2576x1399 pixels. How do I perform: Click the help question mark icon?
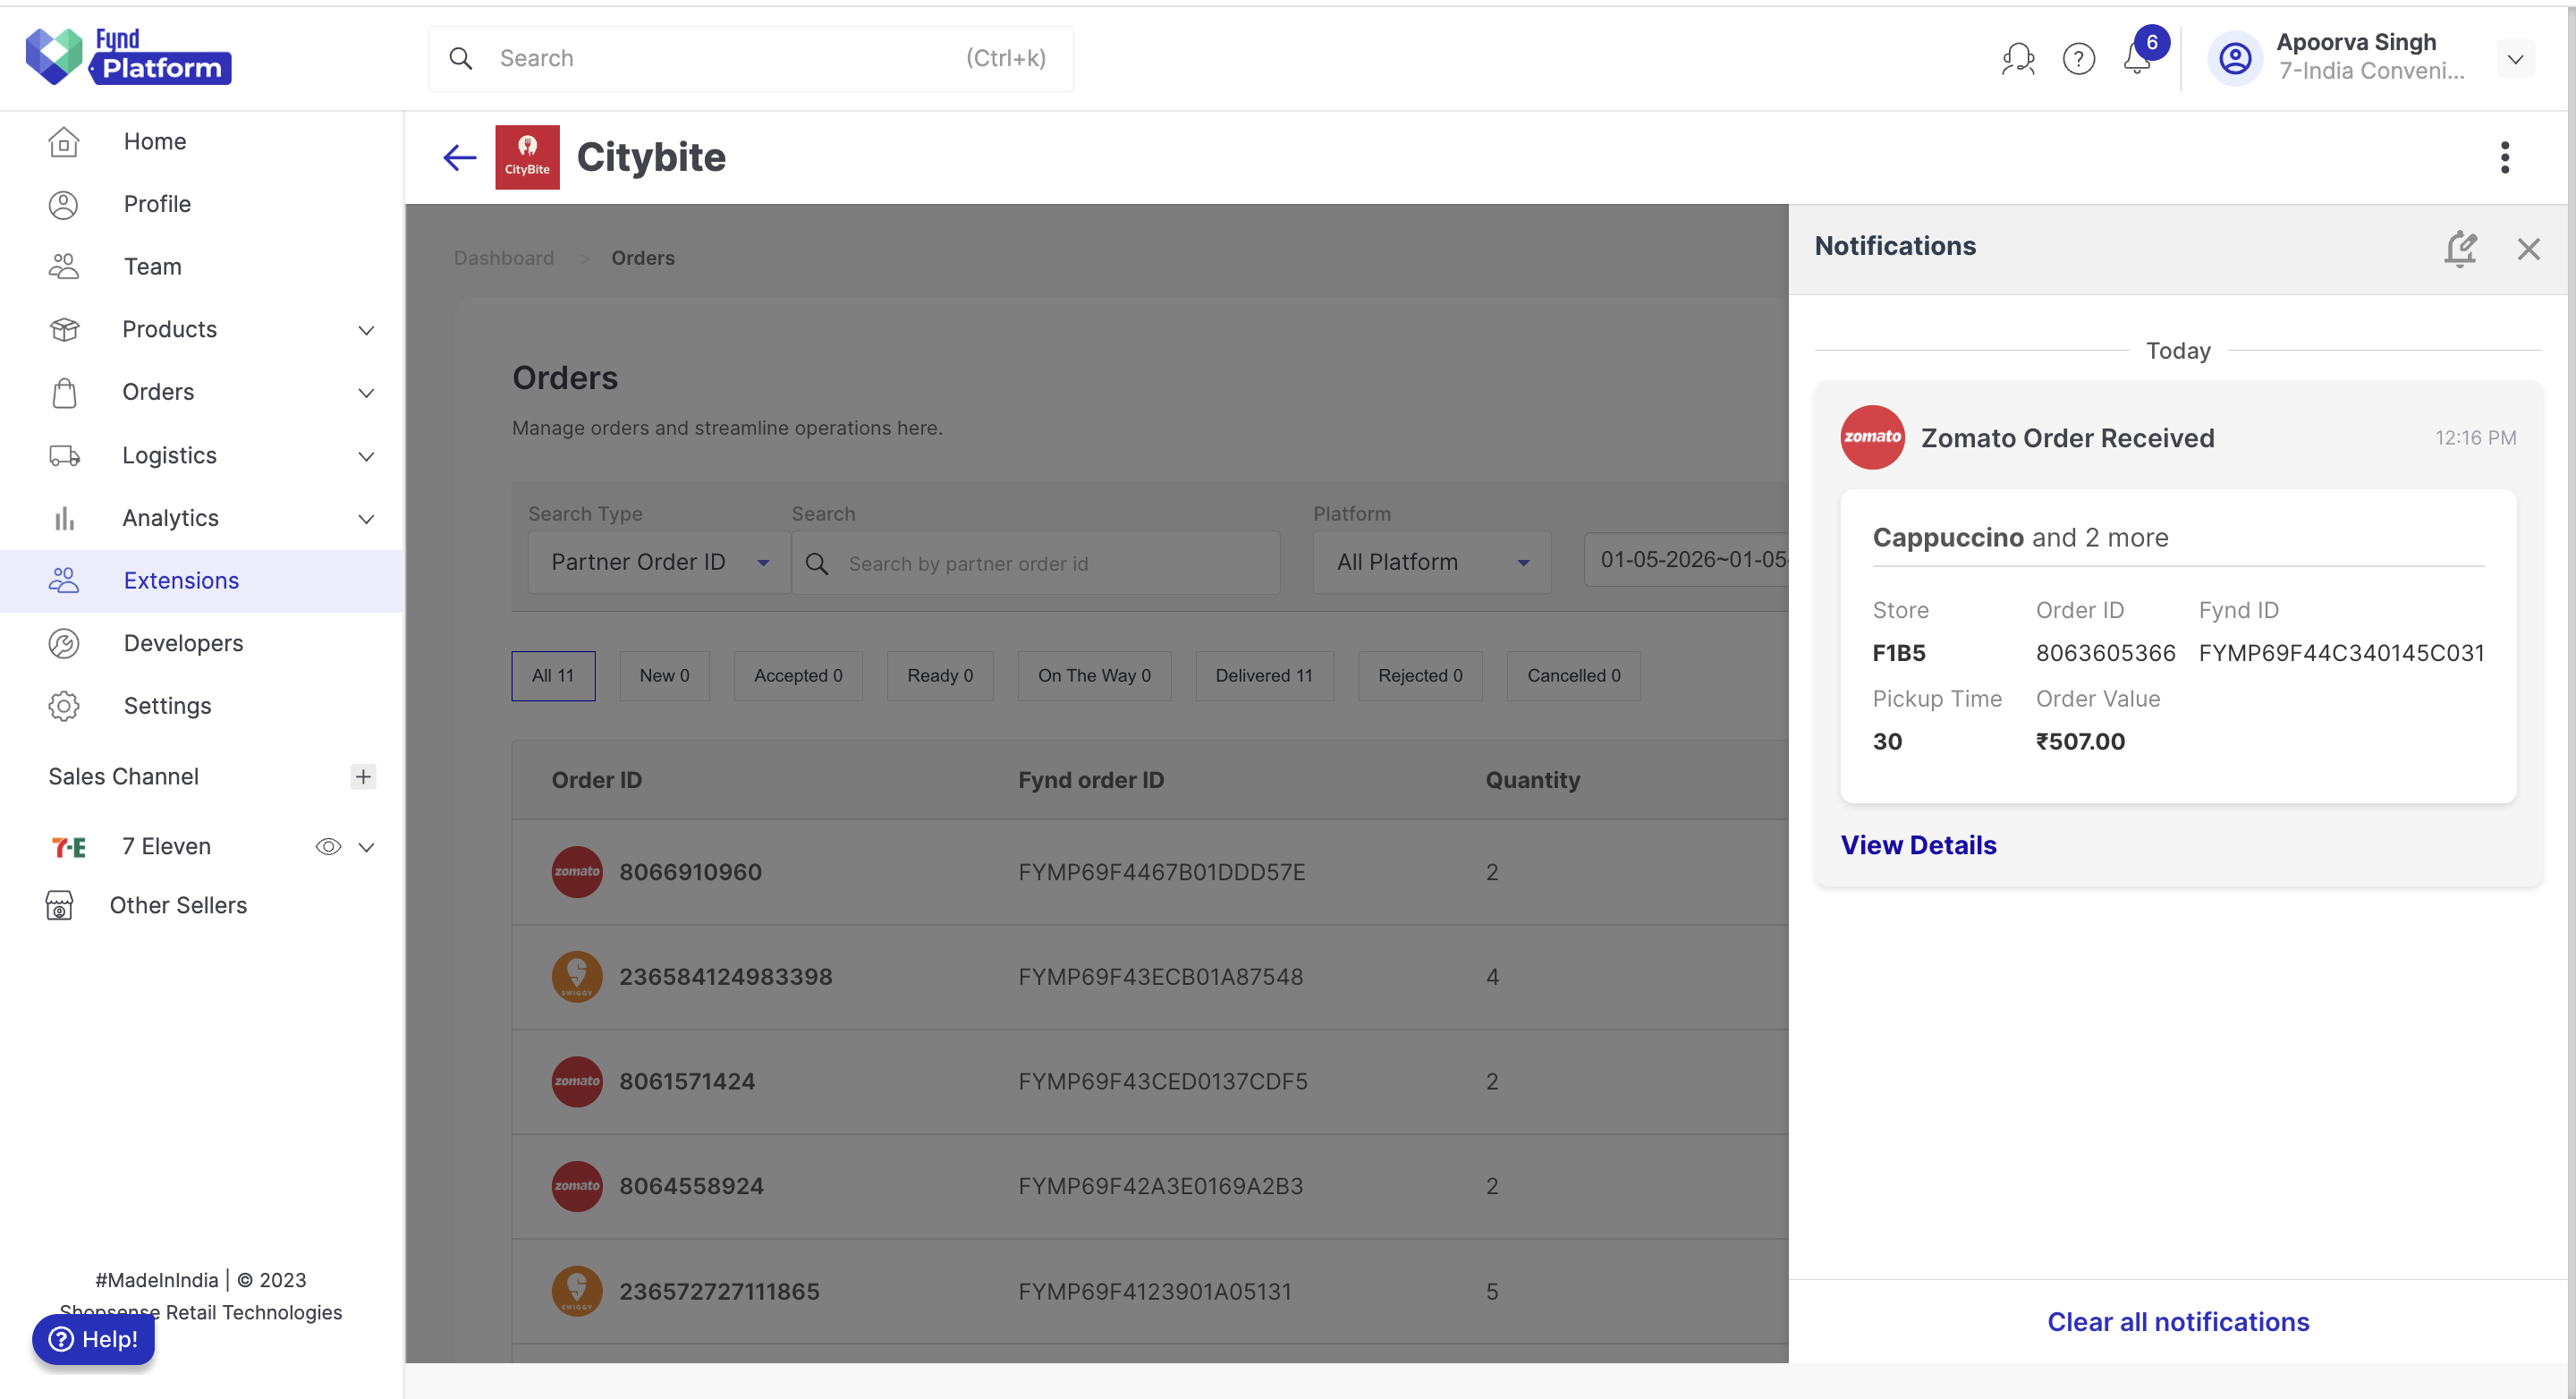tap(2078, 59)
